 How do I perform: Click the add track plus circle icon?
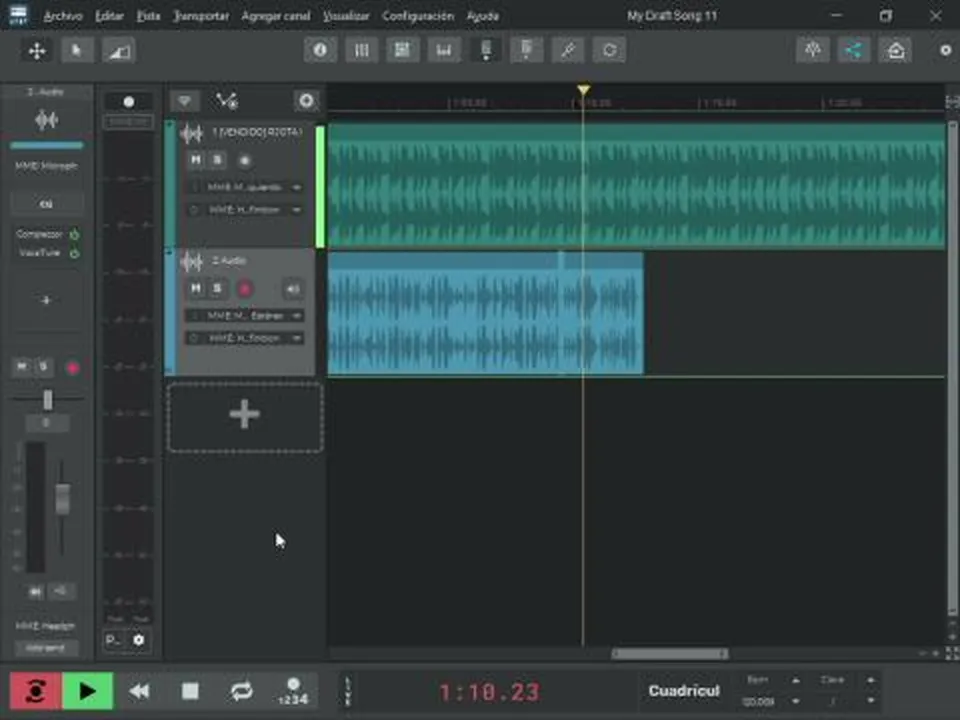click(306, 100)
